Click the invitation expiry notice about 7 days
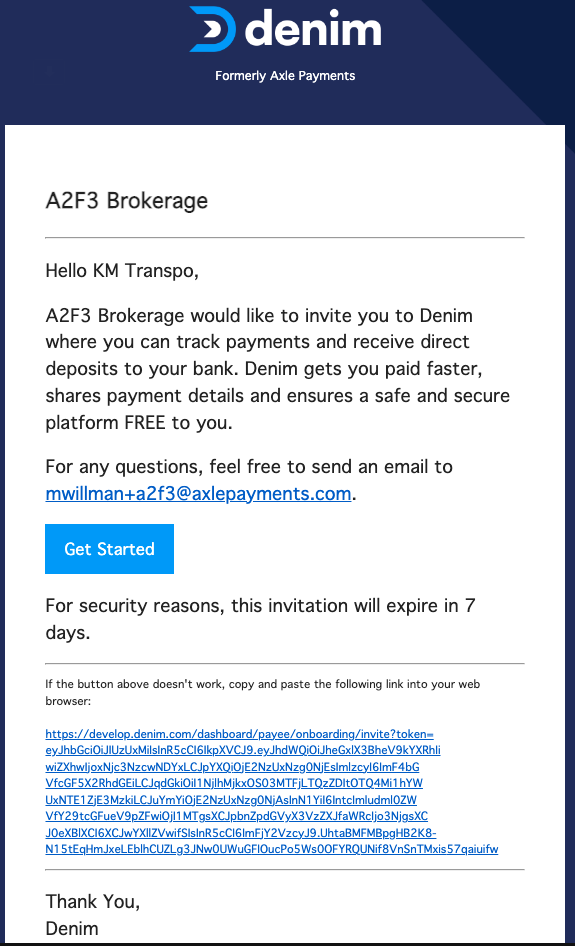Viewport: 575px width, 946px height. click(261, 619)
